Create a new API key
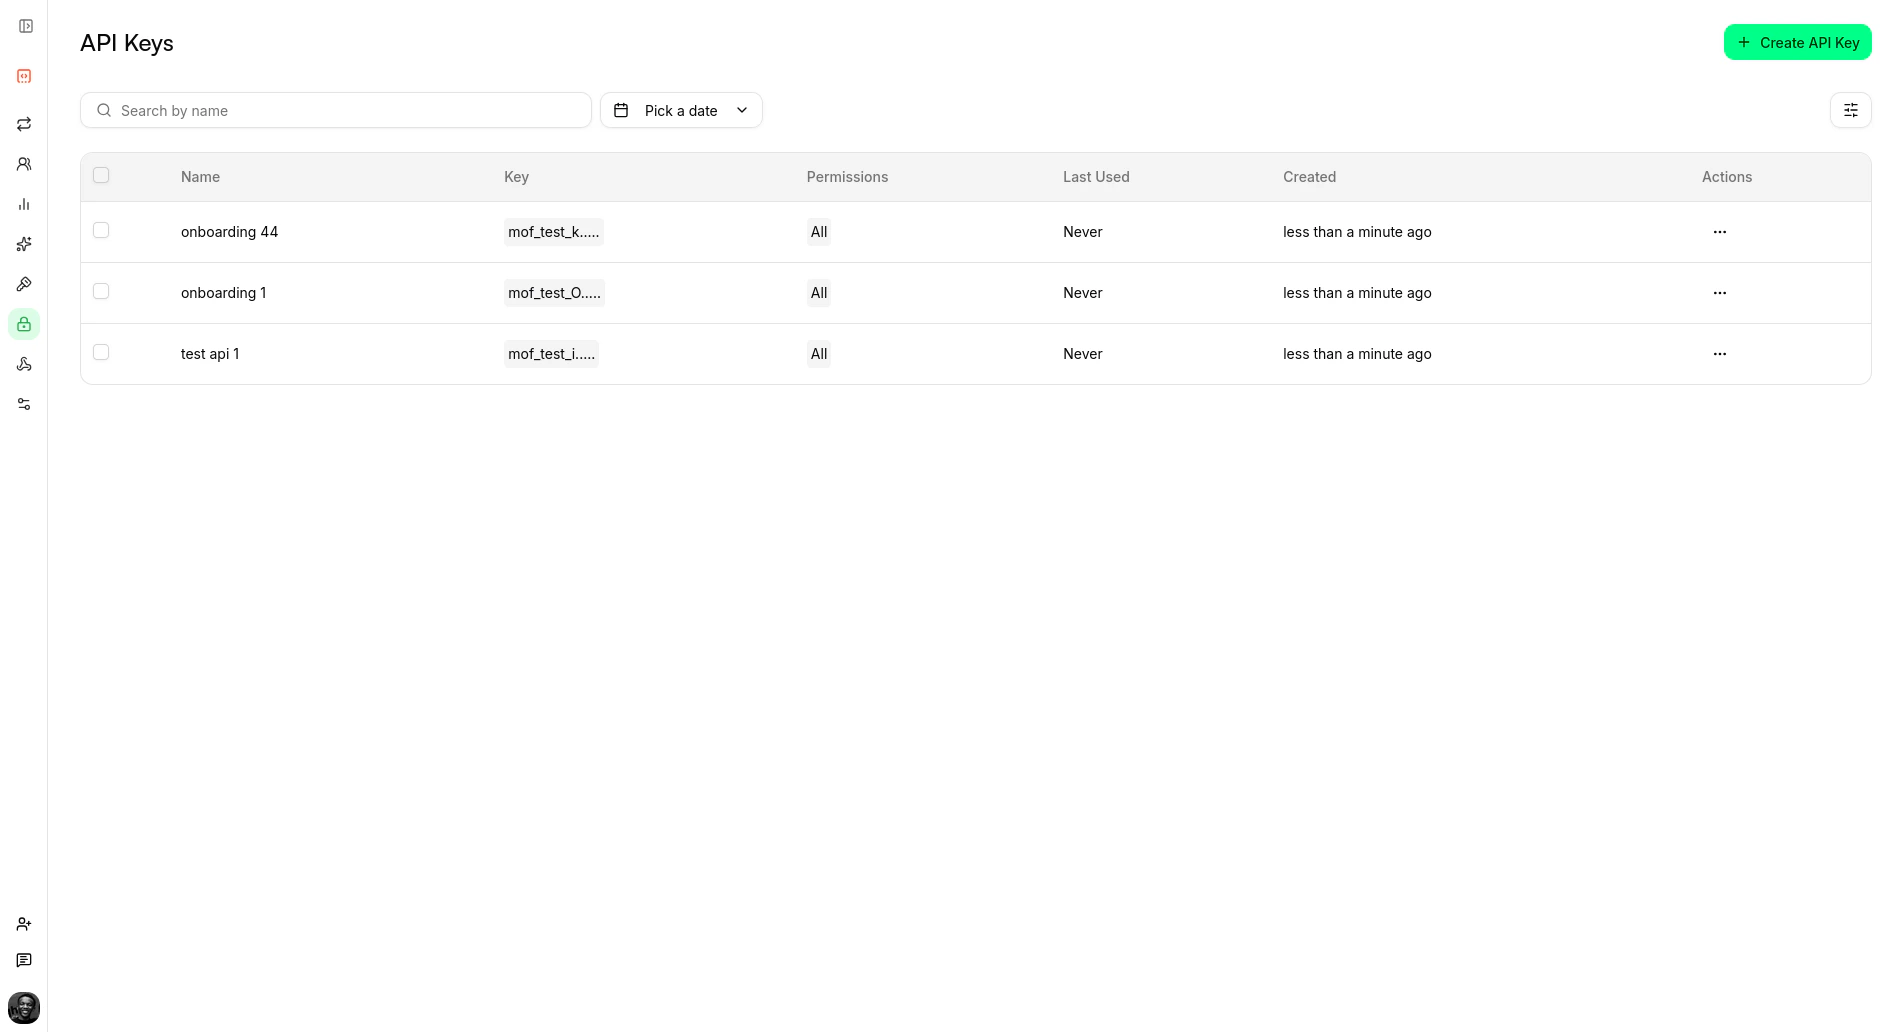Viewport: 1904px width, 1032px height. coord(1797,42)
